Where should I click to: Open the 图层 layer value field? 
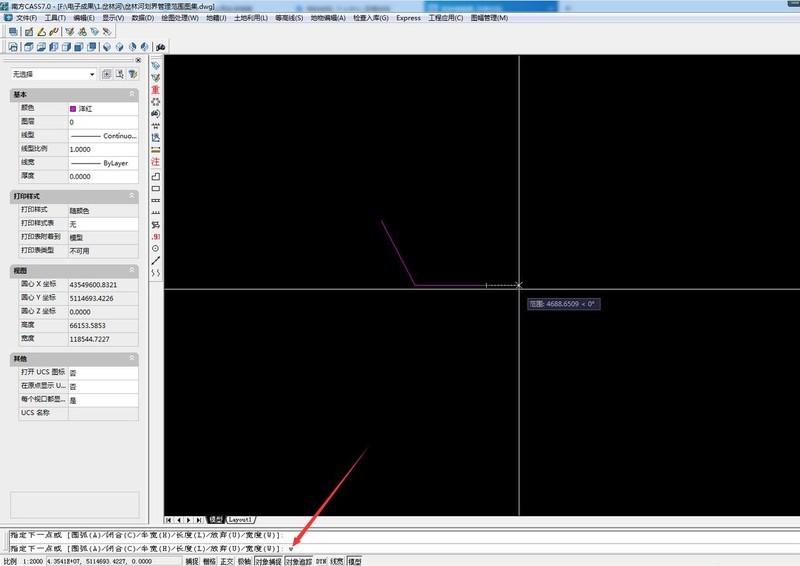click(103, 122)
